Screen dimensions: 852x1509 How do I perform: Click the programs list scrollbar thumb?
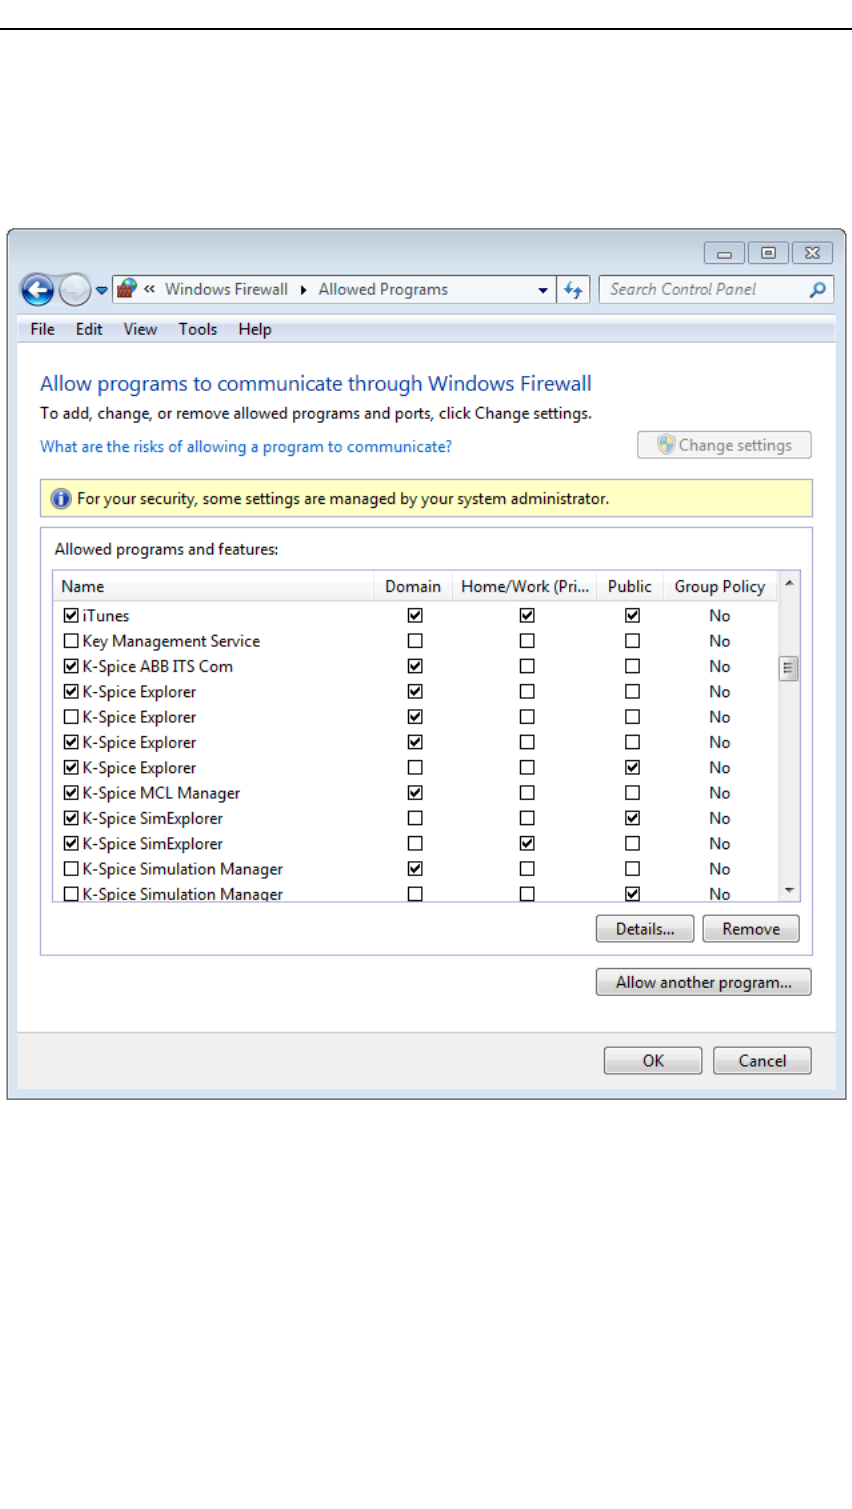pyautogui.click(x=789, y=668)
